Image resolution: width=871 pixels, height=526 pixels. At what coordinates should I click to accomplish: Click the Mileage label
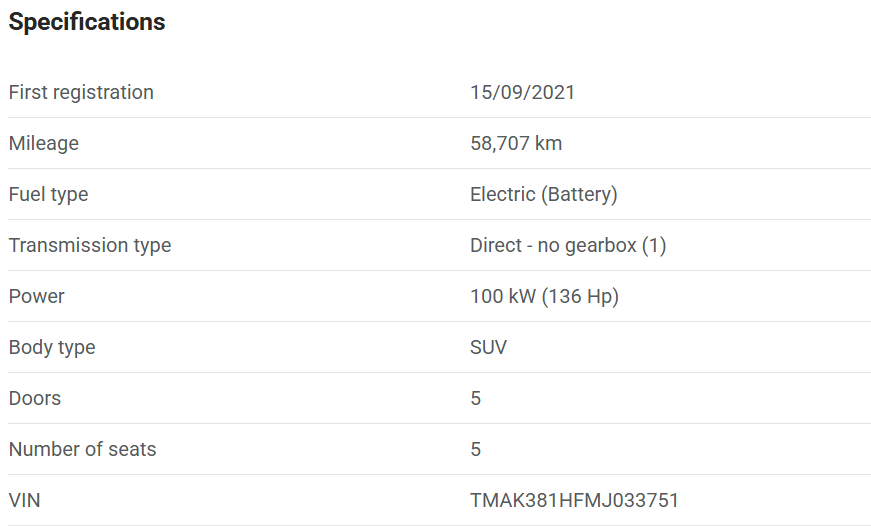(43, 143)
